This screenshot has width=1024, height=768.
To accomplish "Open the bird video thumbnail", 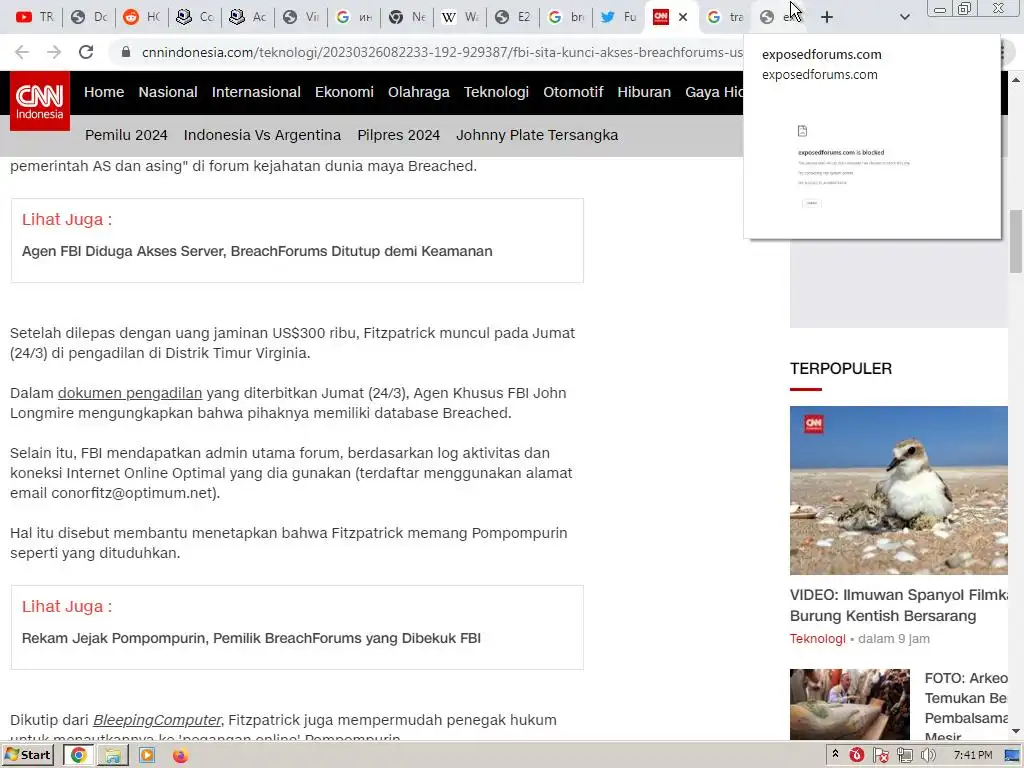I will pos(899,490).
